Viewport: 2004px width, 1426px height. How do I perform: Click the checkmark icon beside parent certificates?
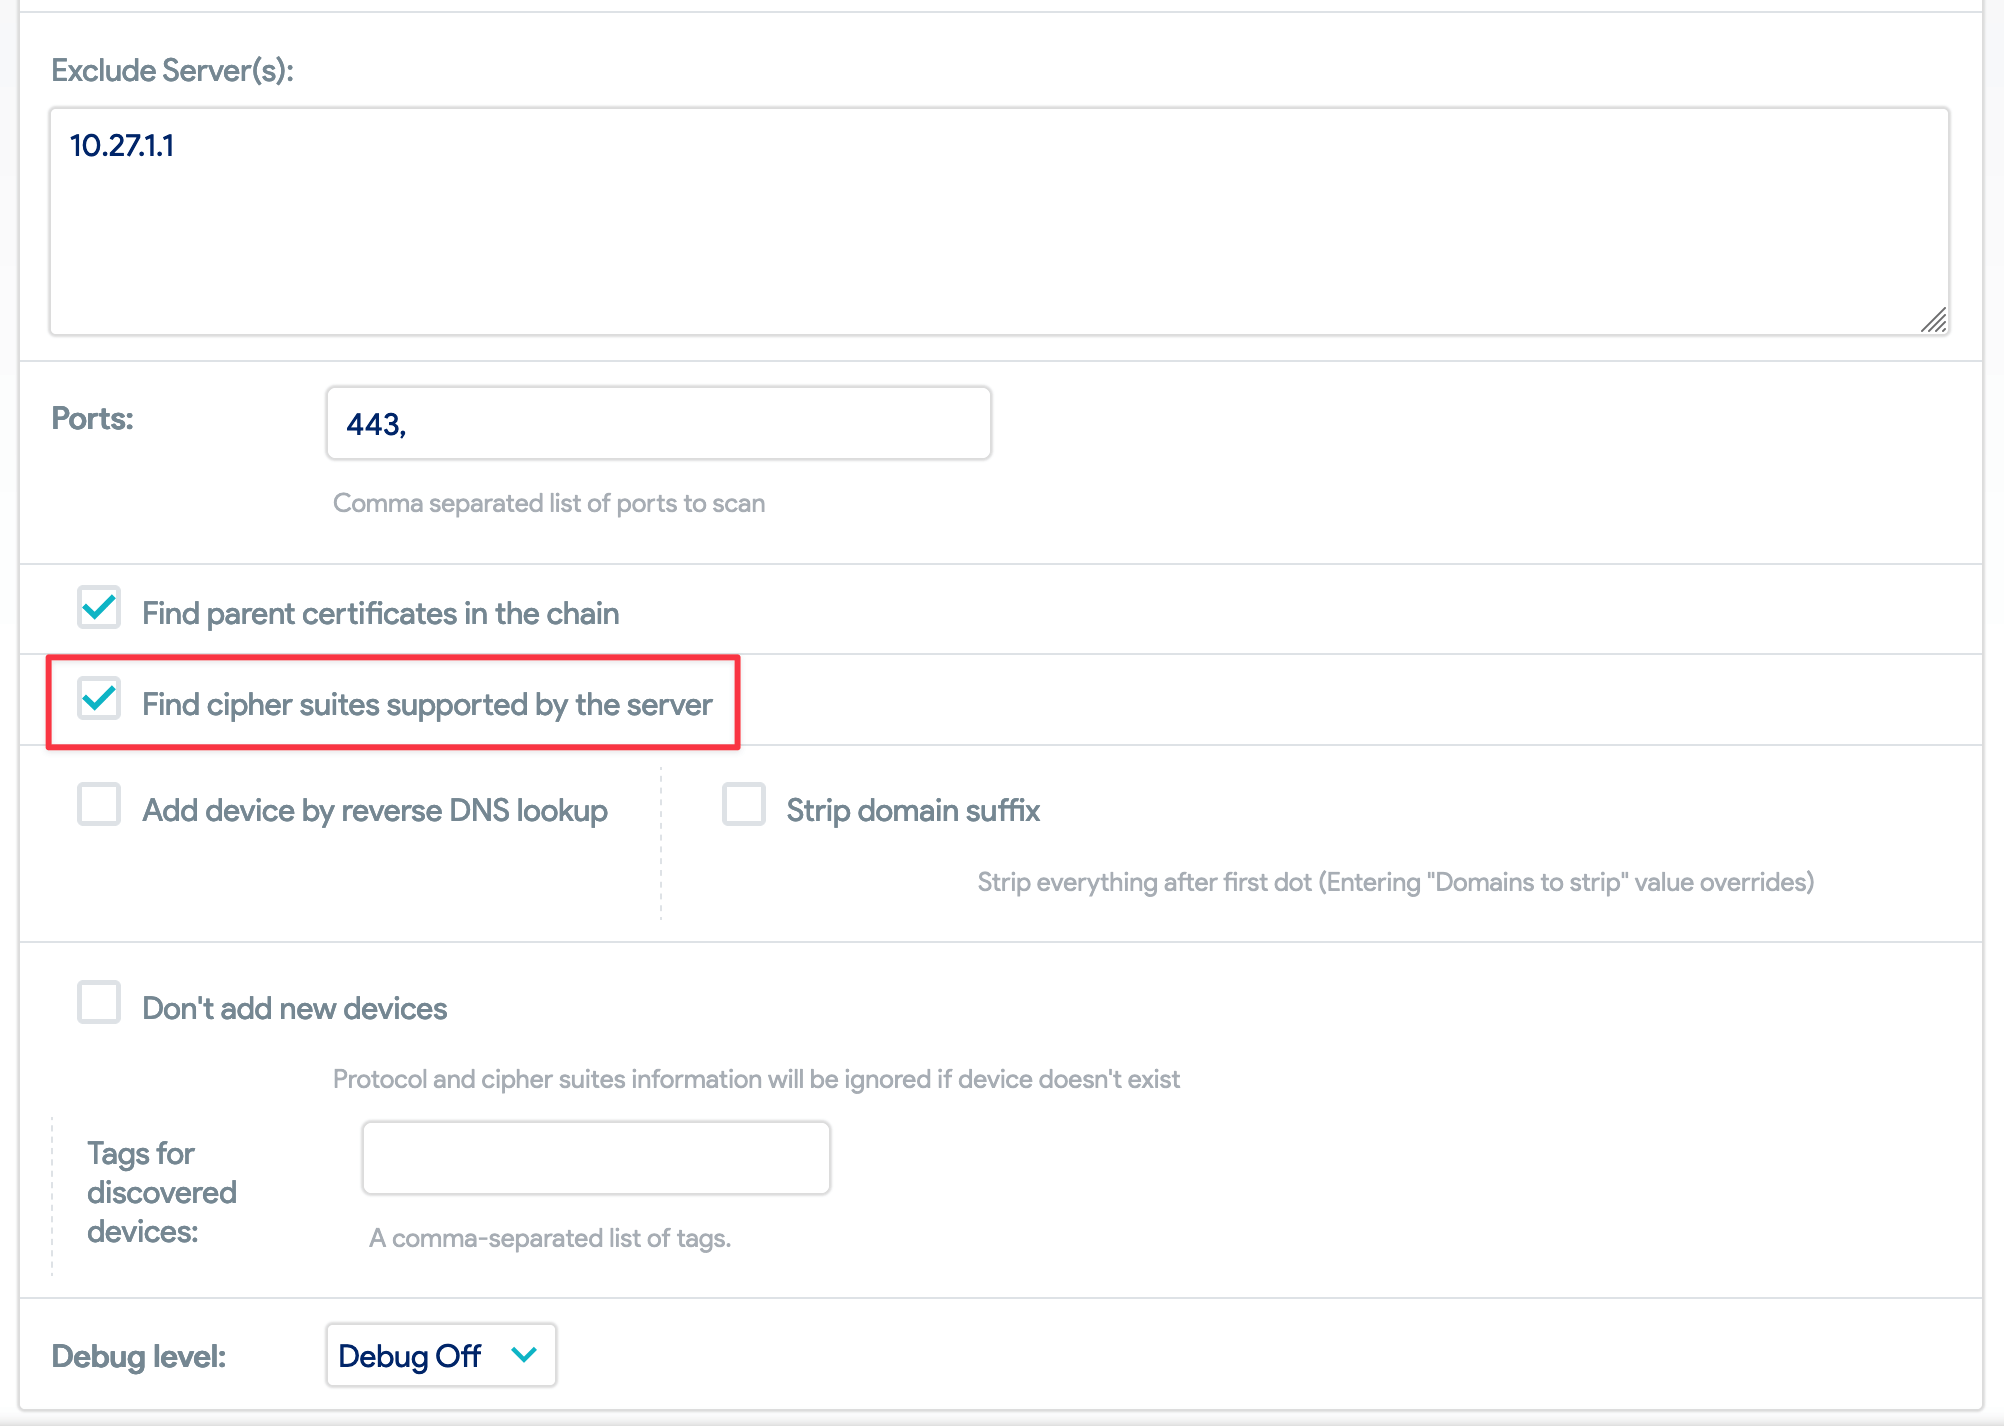(99, 609)
